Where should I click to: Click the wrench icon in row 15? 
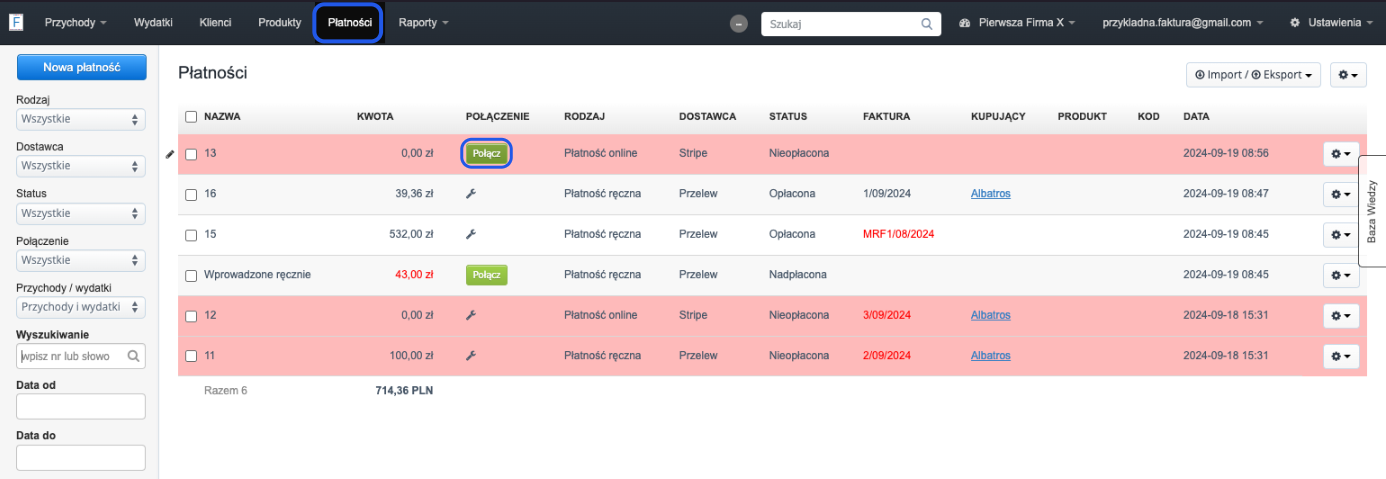[471, 234]
